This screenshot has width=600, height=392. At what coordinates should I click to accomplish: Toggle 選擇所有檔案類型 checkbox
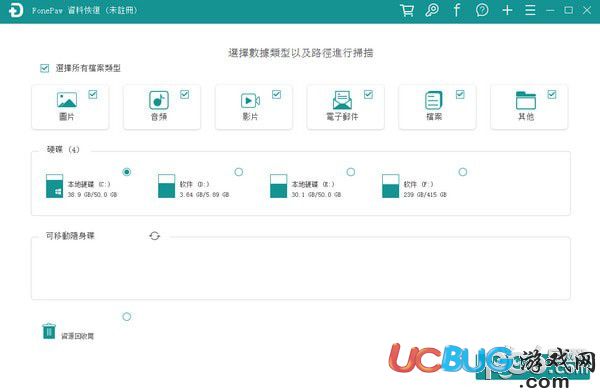click(44, 68)
